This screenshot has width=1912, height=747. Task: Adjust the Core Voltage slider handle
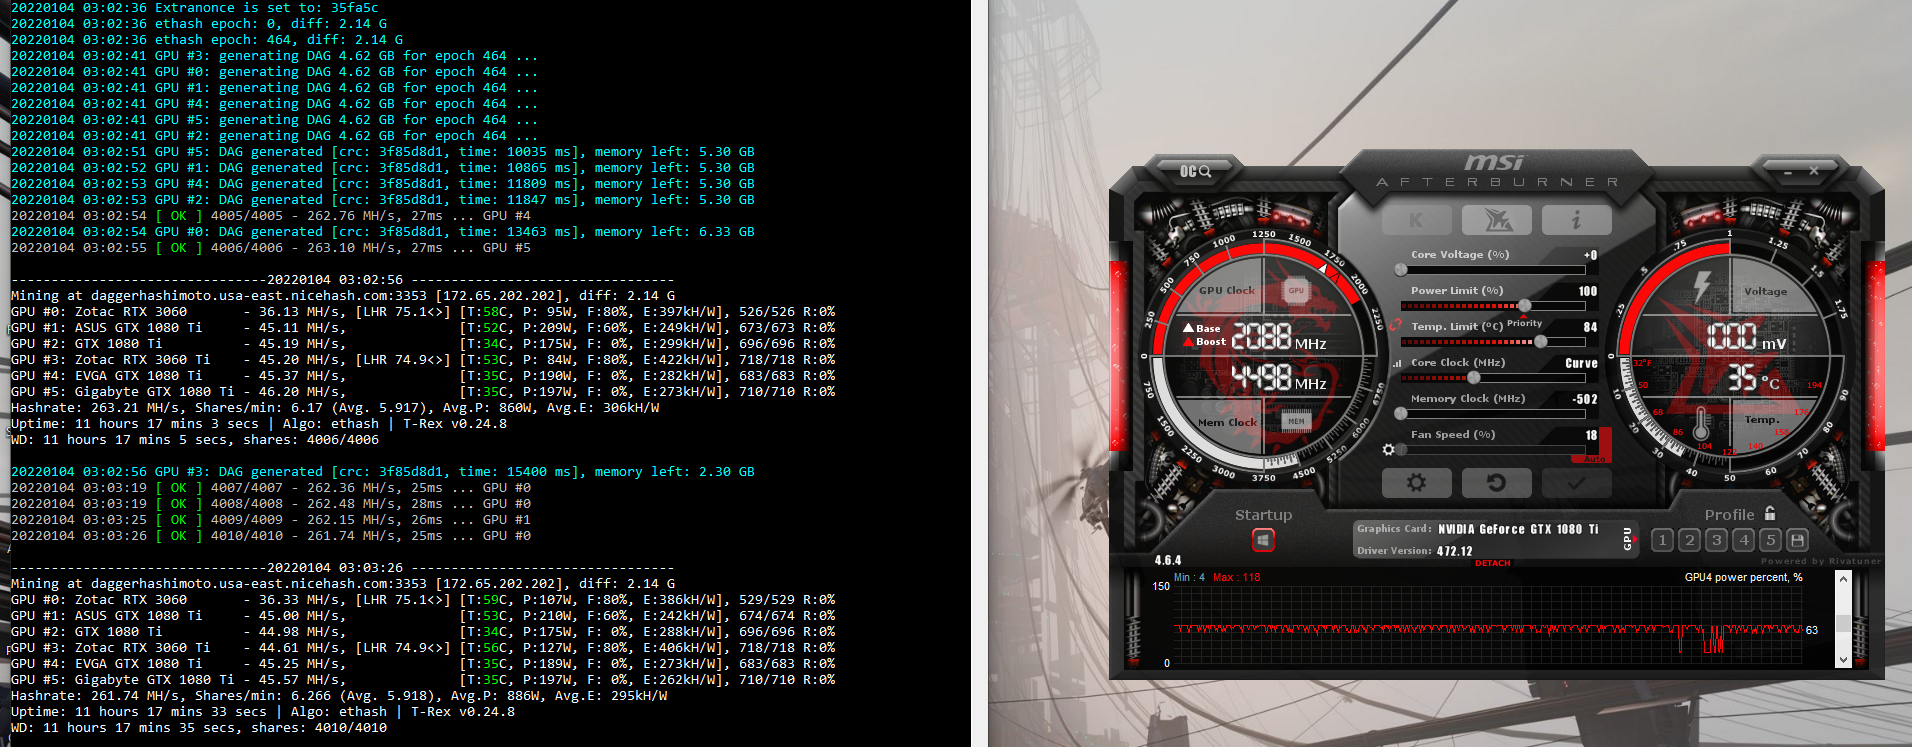pyautogui.click(x=1401, y=270)
